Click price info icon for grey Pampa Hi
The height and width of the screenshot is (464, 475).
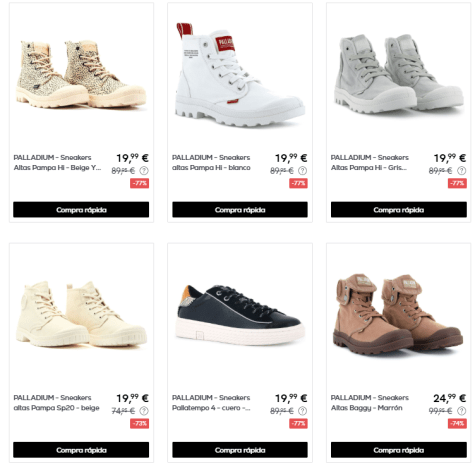point(461,171)
